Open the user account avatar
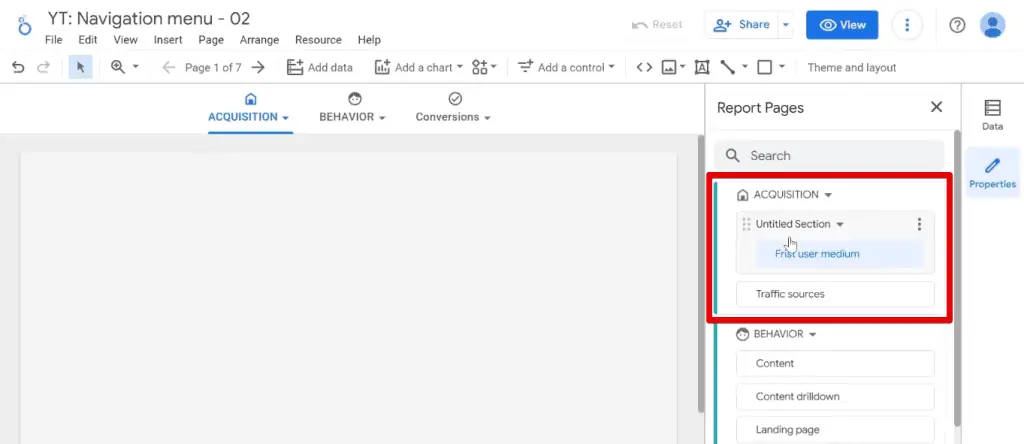1024x444 pixels. coord(993,25)
